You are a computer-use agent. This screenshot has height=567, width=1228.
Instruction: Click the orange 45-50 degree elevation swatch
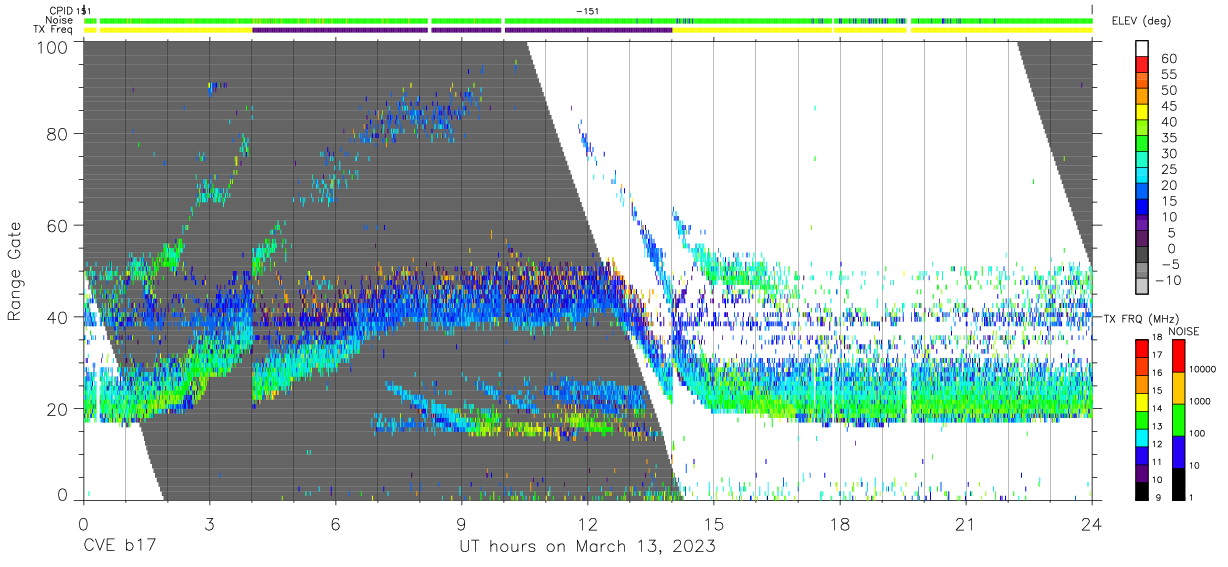tap(1143, 98)
